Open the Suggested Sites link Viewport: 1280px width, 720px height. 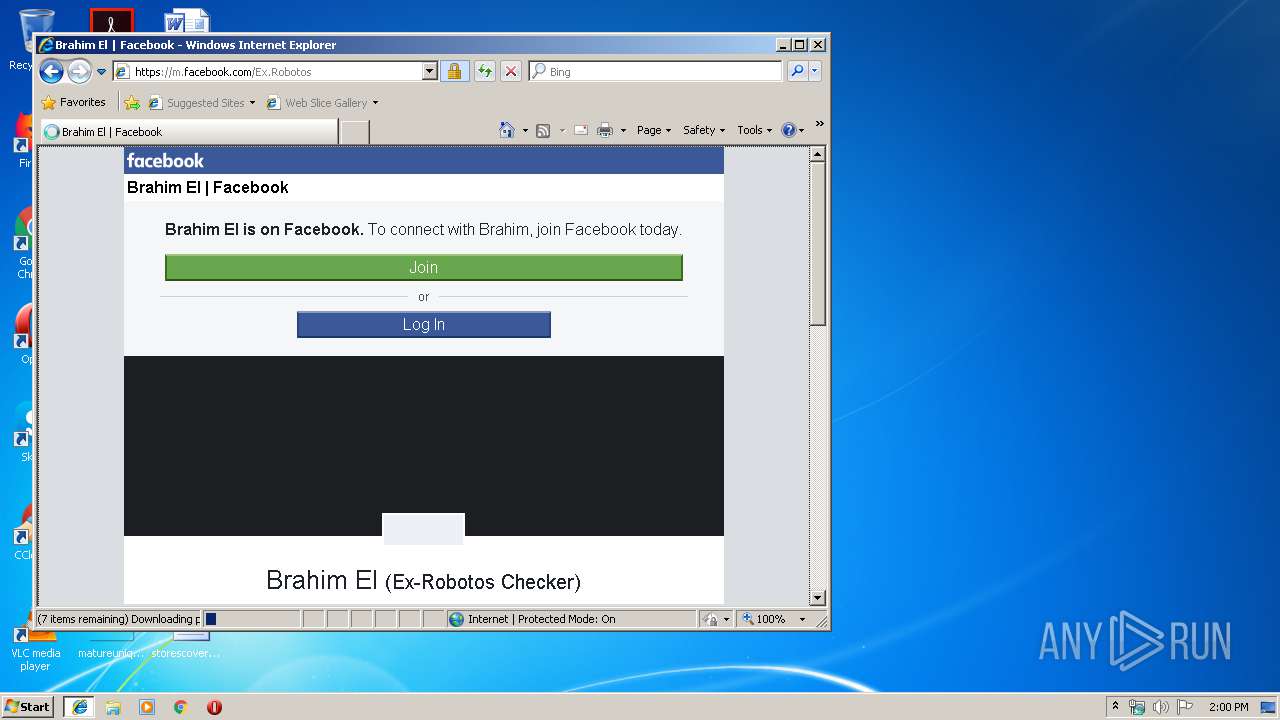[201, 102]
